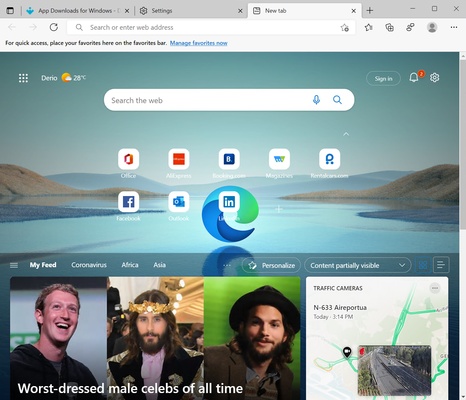The image size is (466, 400).
Task: Close the New tab tab
Action: click(x=354, y=11)
